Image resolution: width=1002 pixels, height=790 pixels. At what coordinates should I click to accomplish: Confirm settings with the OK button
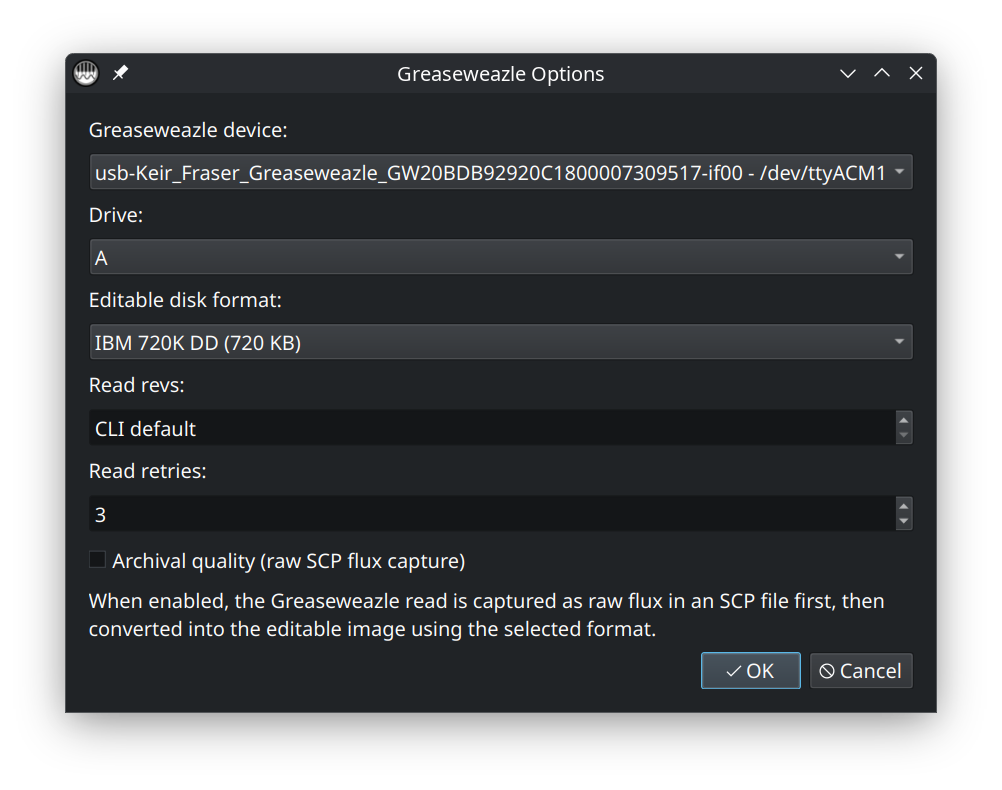coord(750,671)
